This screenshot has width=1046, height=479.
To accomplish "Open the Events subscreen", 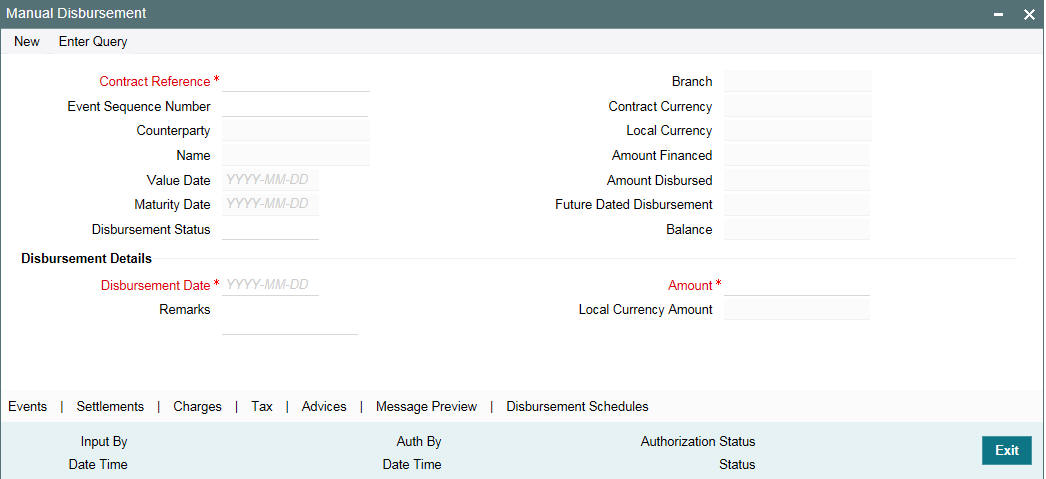I will pos(27,406).
